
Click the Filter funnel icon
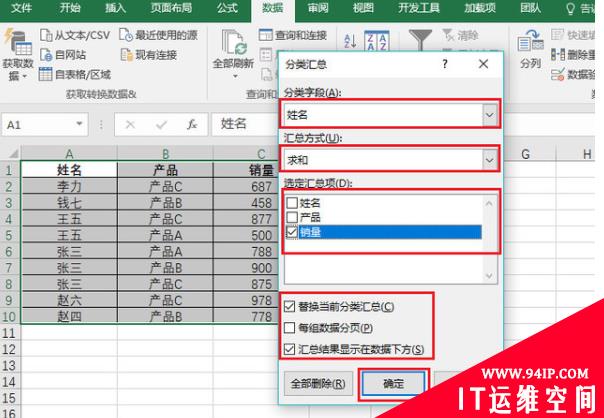(420, 40)
